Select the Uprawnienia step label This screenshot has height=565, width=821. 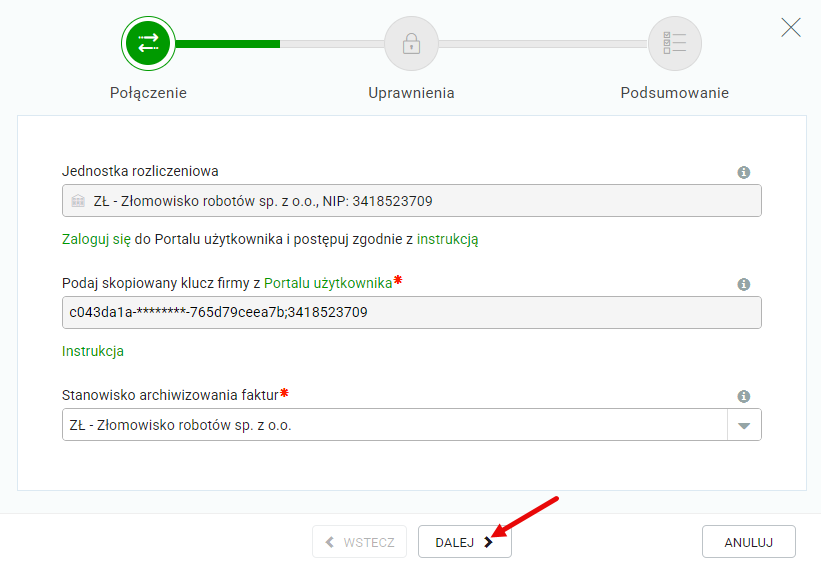411,93
